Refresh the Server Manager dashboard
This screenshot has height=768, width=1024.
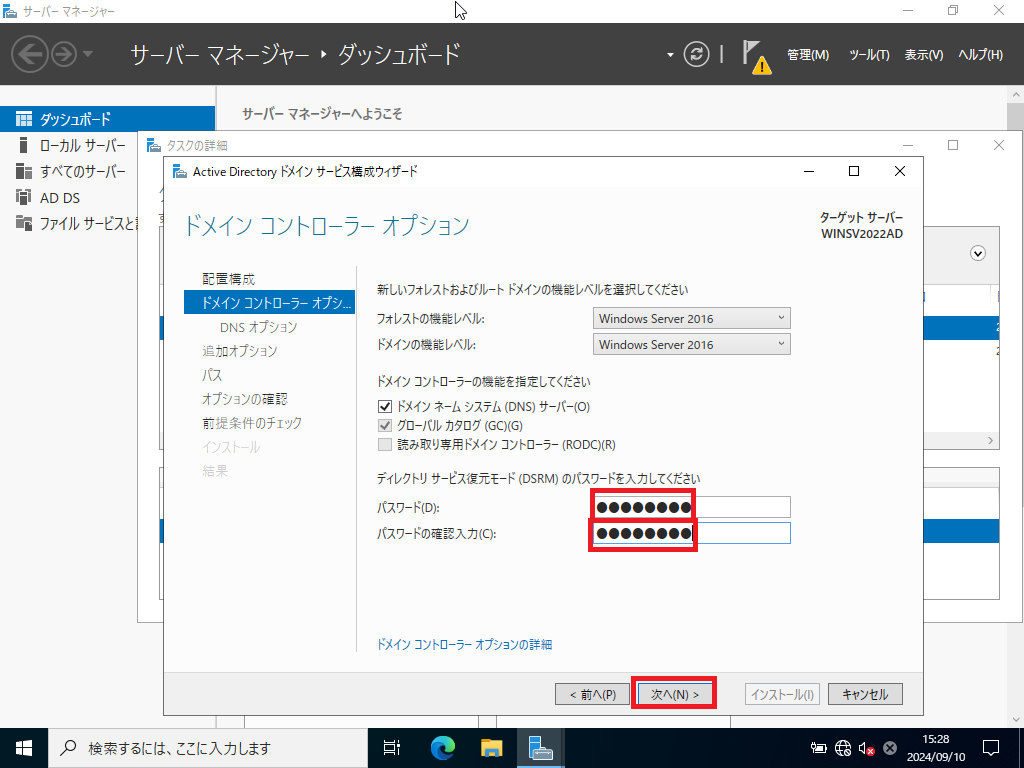point(696,54)
